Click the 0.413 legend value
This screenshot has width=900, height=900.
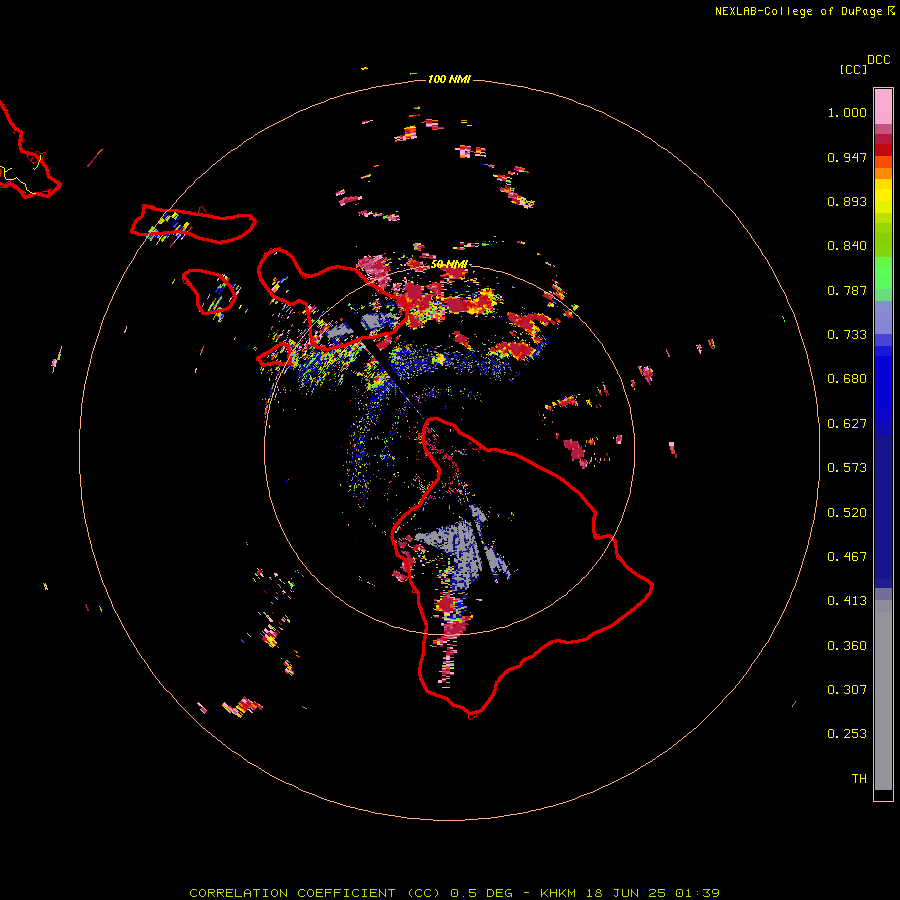(847, 601)
